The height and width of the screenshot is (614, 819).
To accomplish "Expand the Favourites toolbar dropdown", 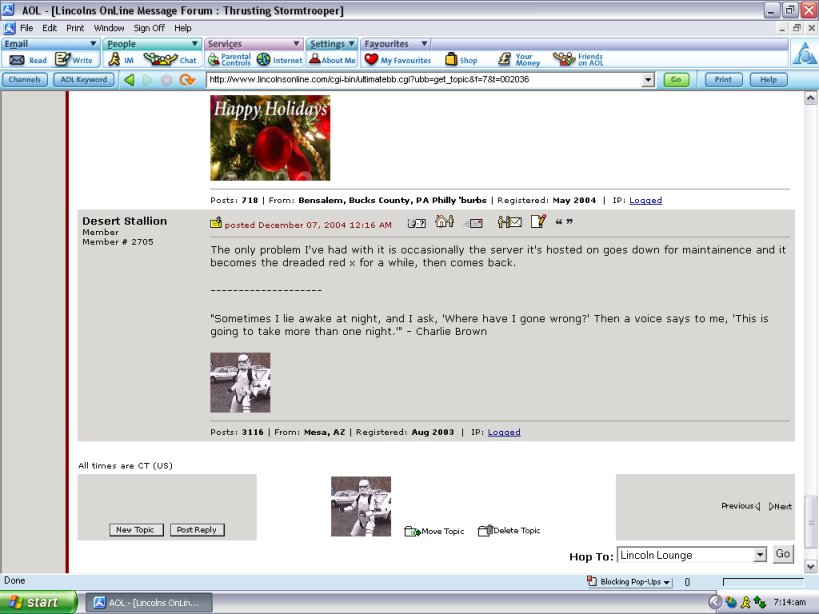I will pos(424,44).
